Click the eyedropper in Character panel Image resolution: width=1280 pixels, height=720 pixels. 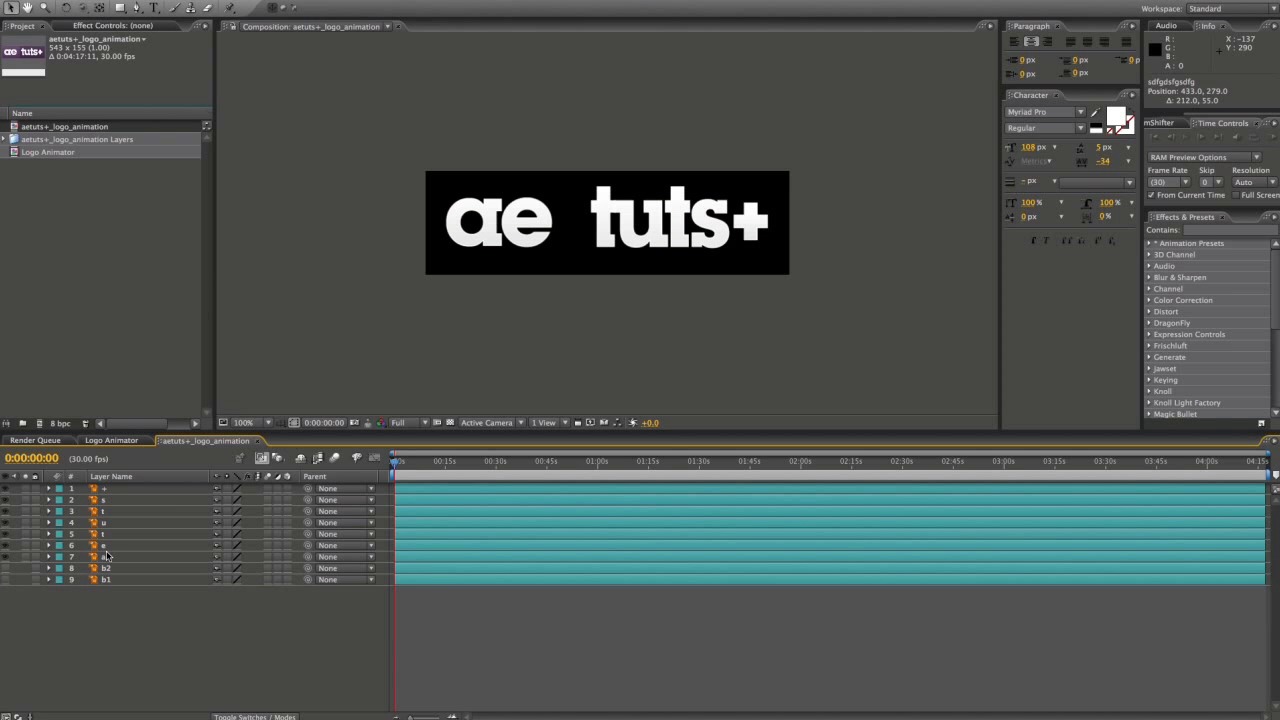pyautogui.click(x=1095, y=112)
